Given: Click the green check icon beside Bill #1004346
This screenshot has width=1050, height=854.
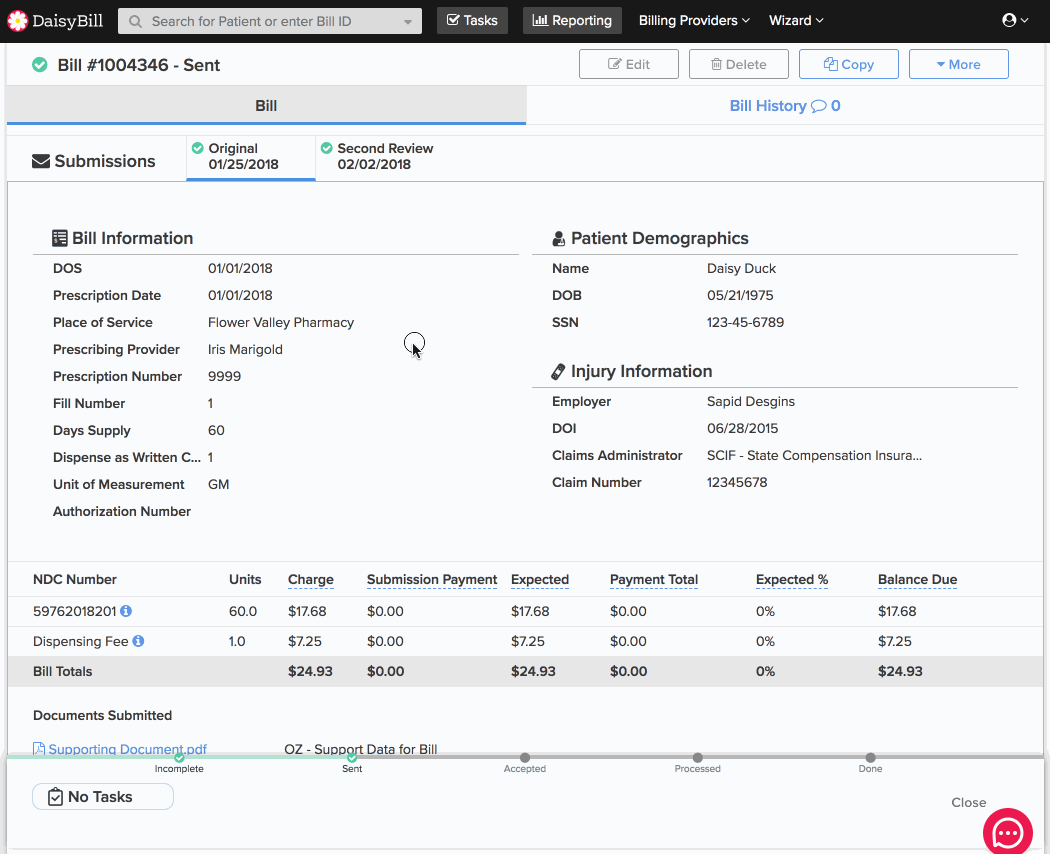Looking at the screenshot, I should [40, 65].
